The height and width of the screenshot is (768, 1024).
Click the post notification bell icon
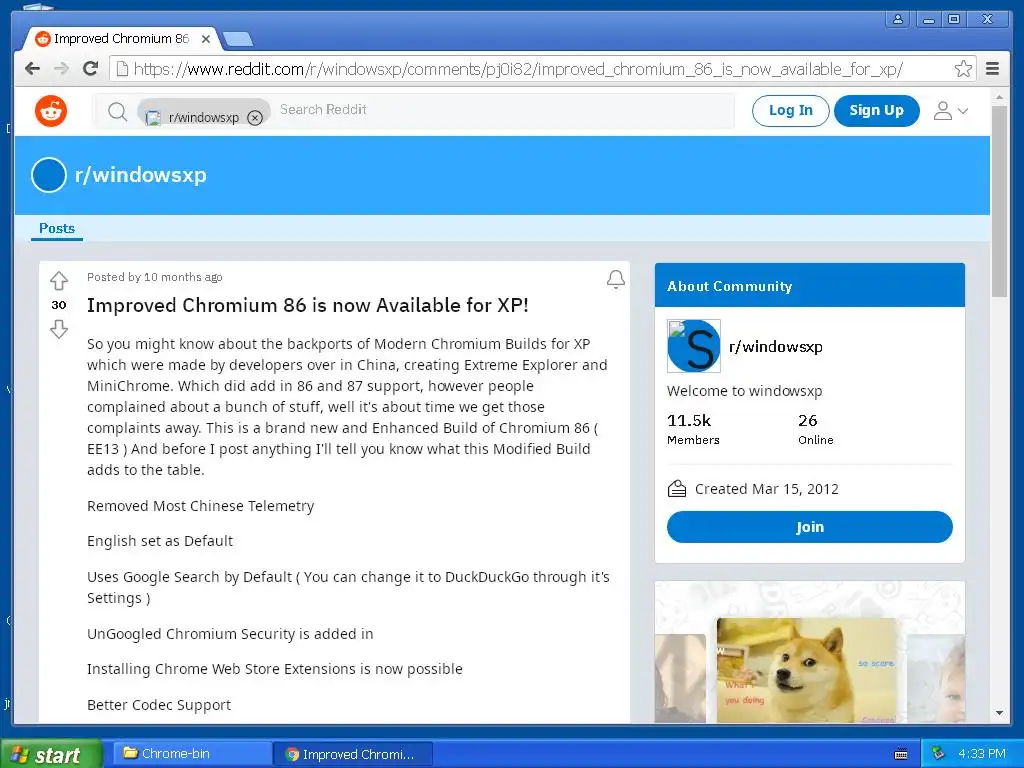[x=615, y=280]
